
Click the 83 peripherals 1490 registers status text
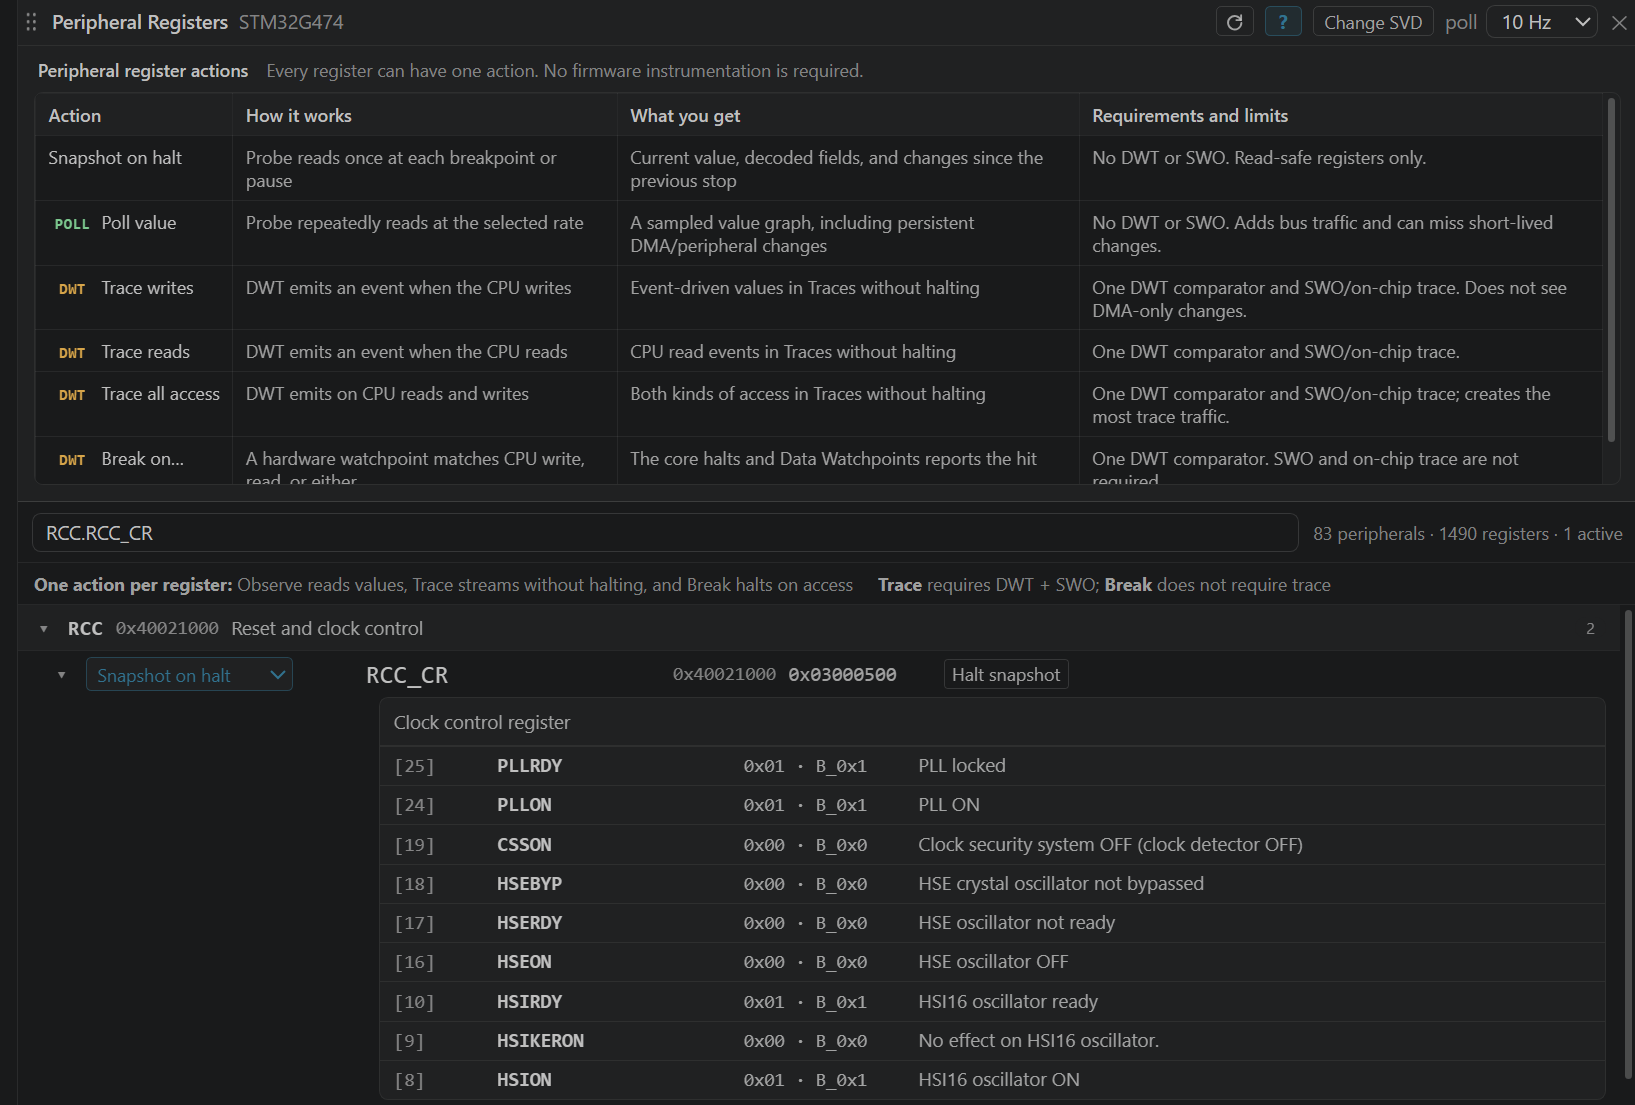[x=1467, y=534]
